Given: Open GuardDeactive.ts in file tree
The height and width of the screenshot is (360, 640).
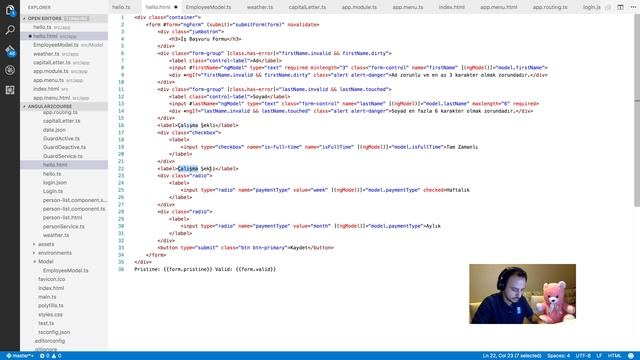Looking at the screenshot, I should click(x=64, y=147).
